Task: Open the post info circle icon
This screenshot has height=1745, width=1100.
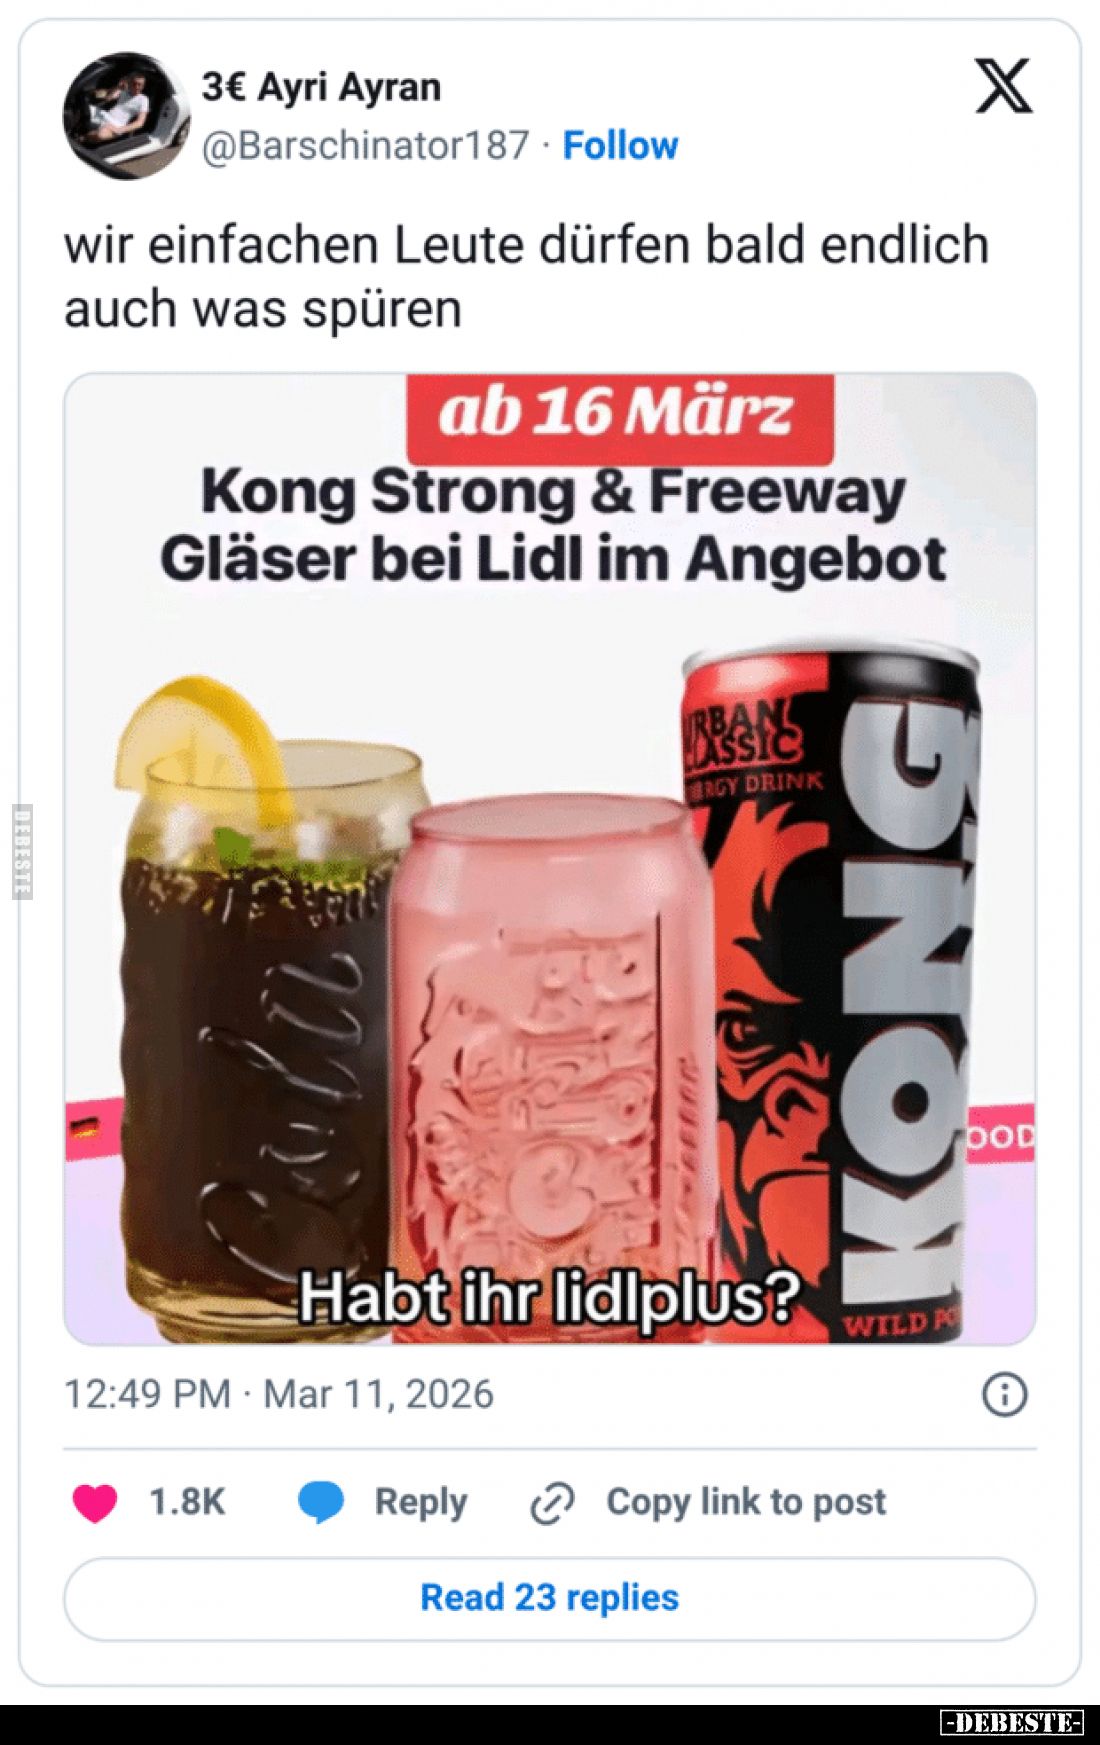Action: point(1005,1394)
